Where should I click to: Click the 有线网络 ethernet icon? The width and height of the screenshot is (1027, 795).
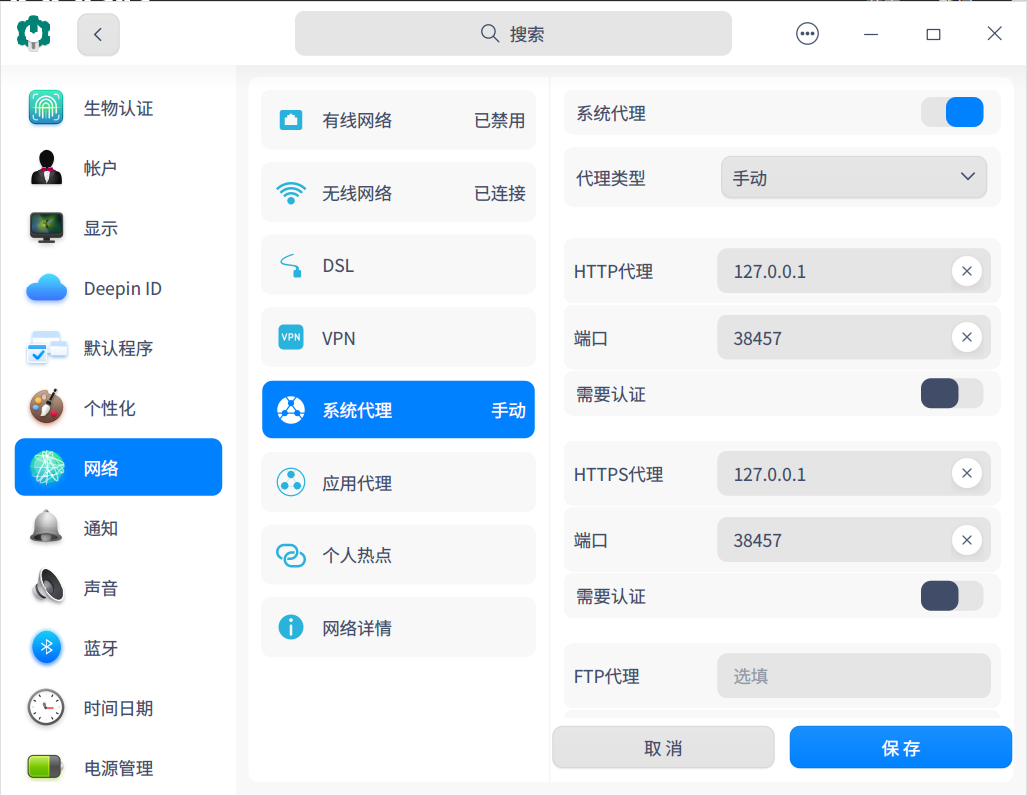pyautogui.click(x=291, y=120)
